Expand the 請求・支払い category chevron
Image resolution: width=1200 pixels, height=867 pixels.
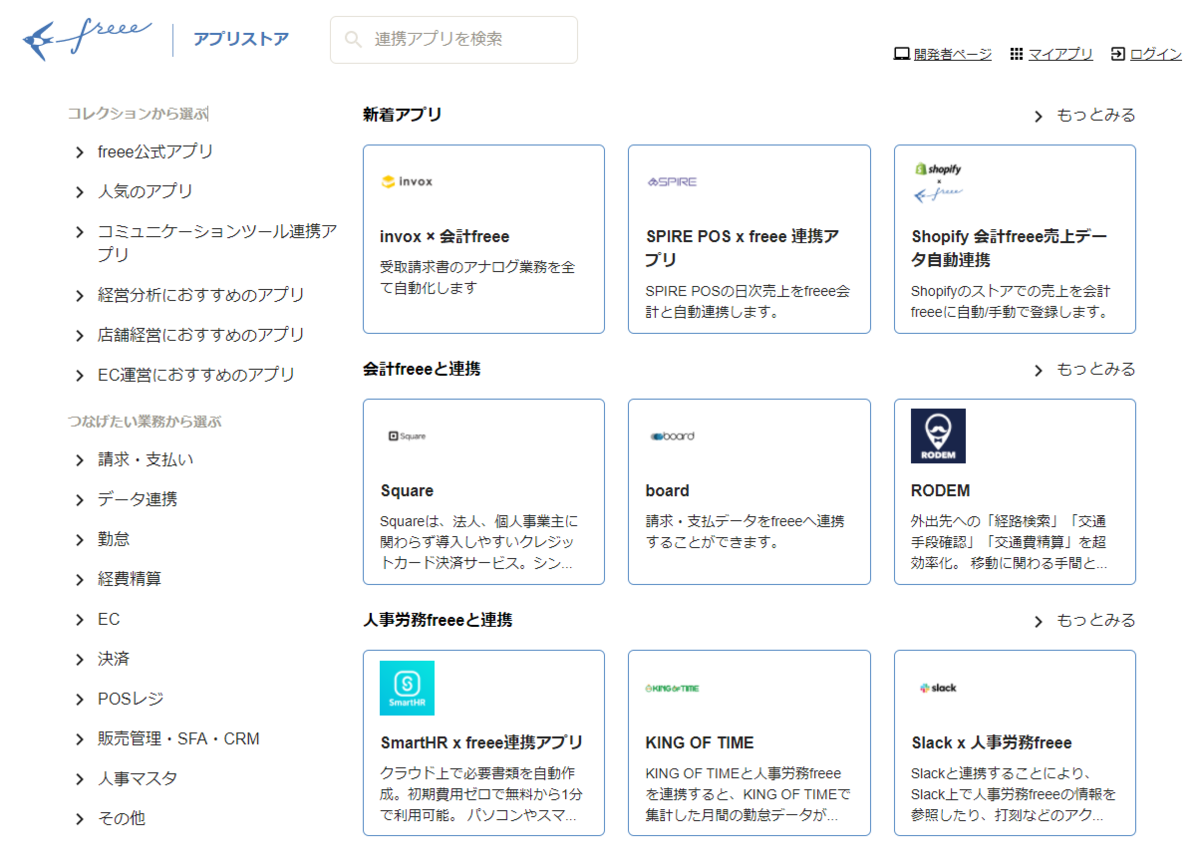(80, 460)
